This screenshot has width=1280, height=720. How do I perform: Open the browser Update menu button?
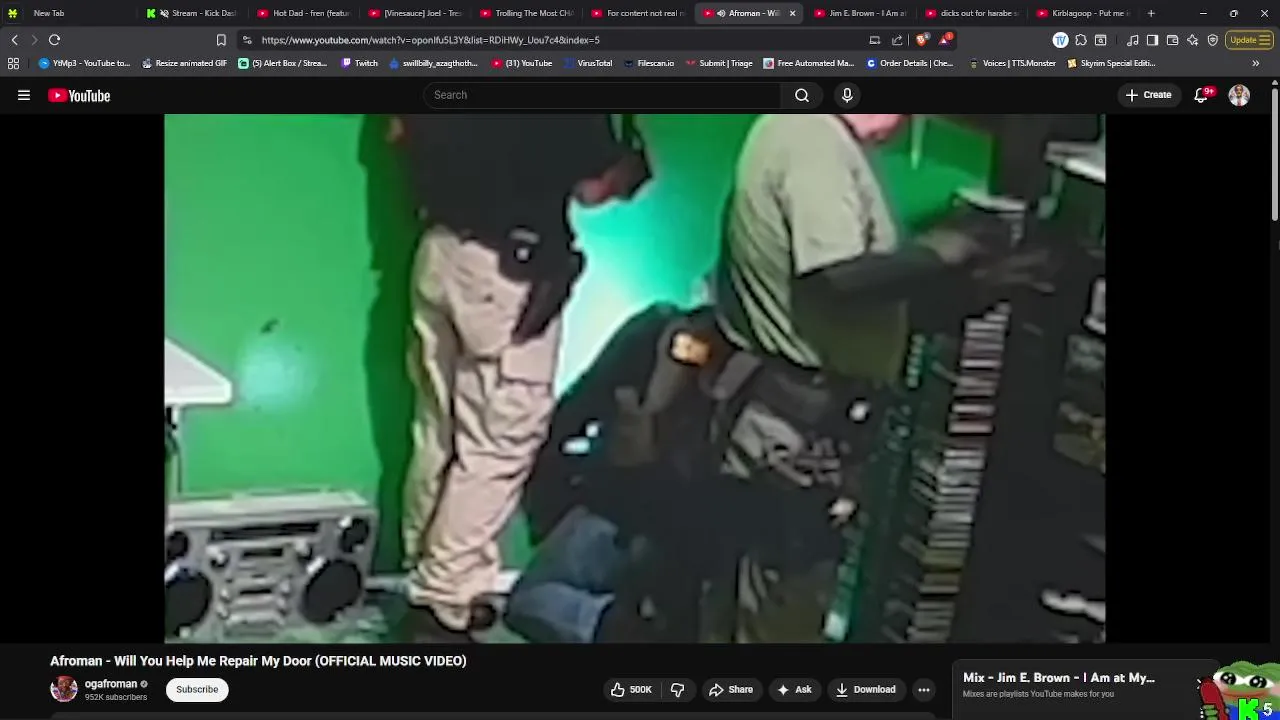tap(1249, 40)
